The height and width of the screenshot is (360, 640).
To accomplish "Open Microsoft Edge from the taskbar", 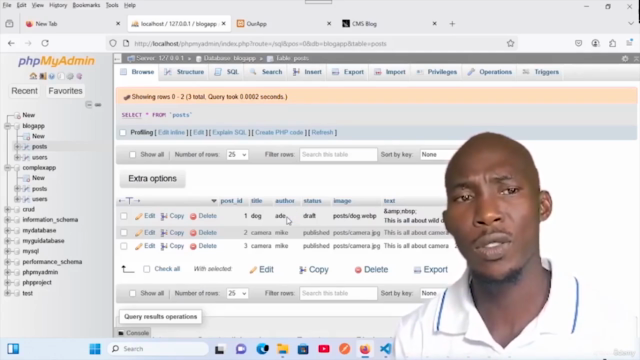I will [x=262, y=349].
